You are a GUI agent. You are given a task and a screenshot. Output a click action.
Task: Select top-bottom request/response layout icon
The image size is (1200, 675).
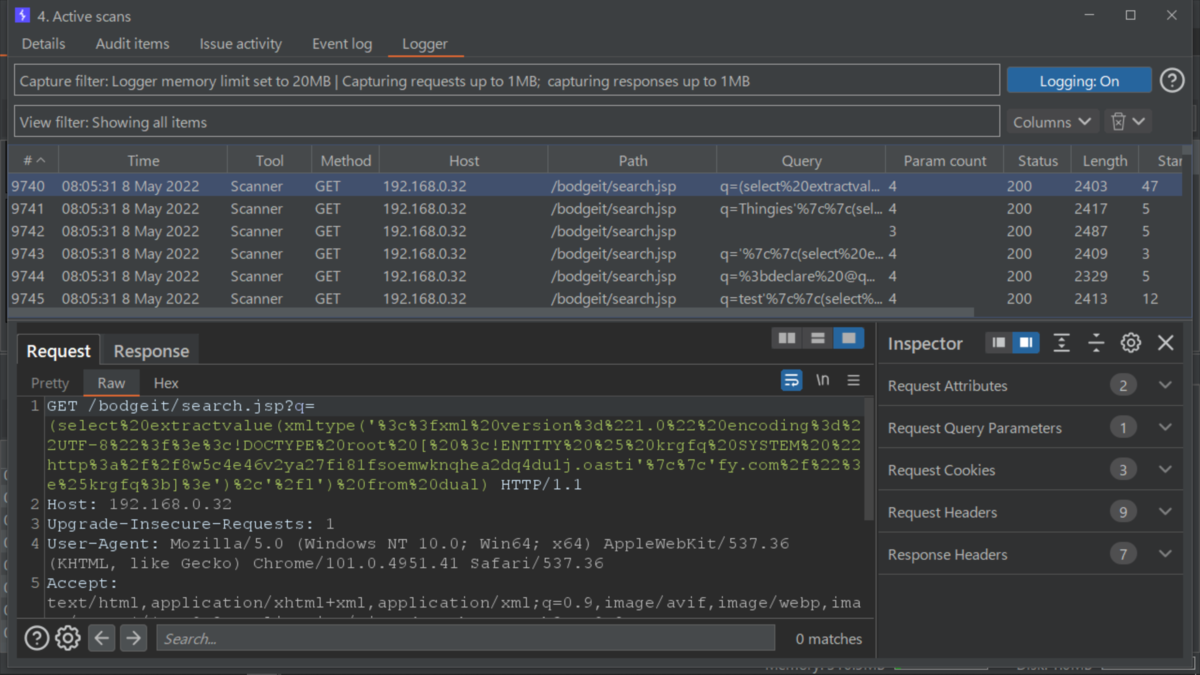point(818,339)
